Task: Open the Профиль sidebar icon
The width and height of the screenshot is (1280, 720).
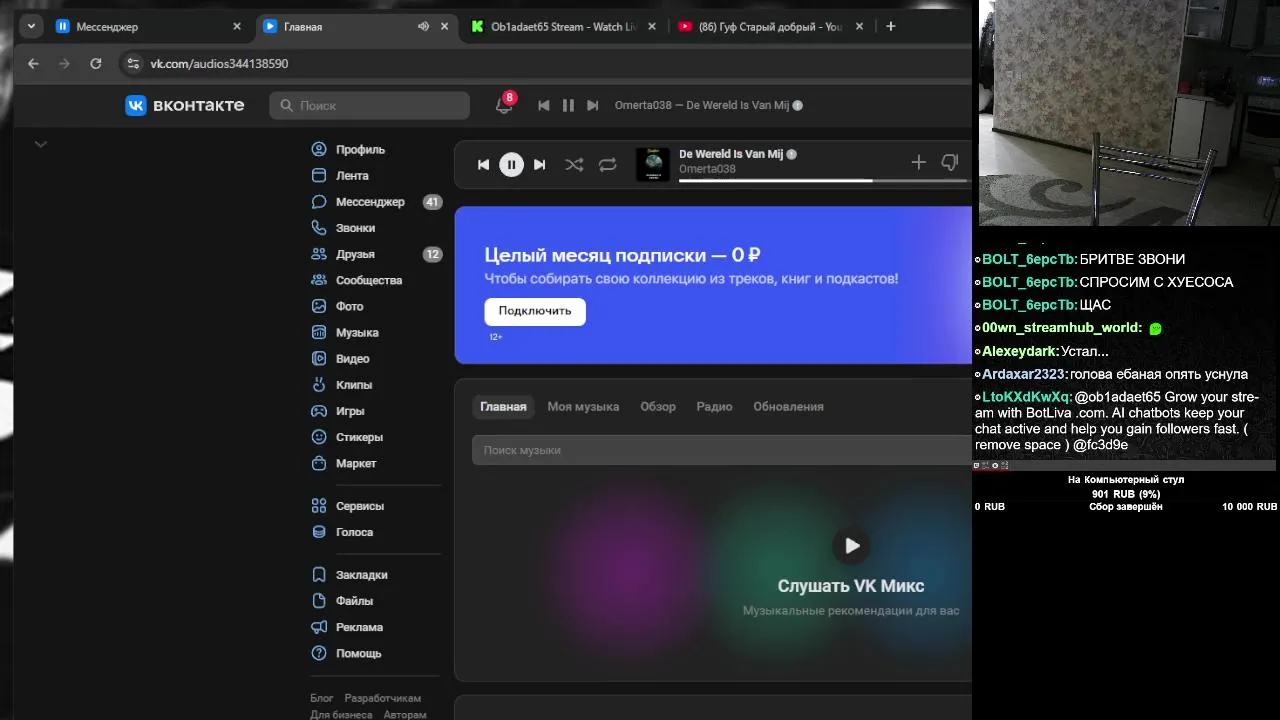Action: point(319,150)
